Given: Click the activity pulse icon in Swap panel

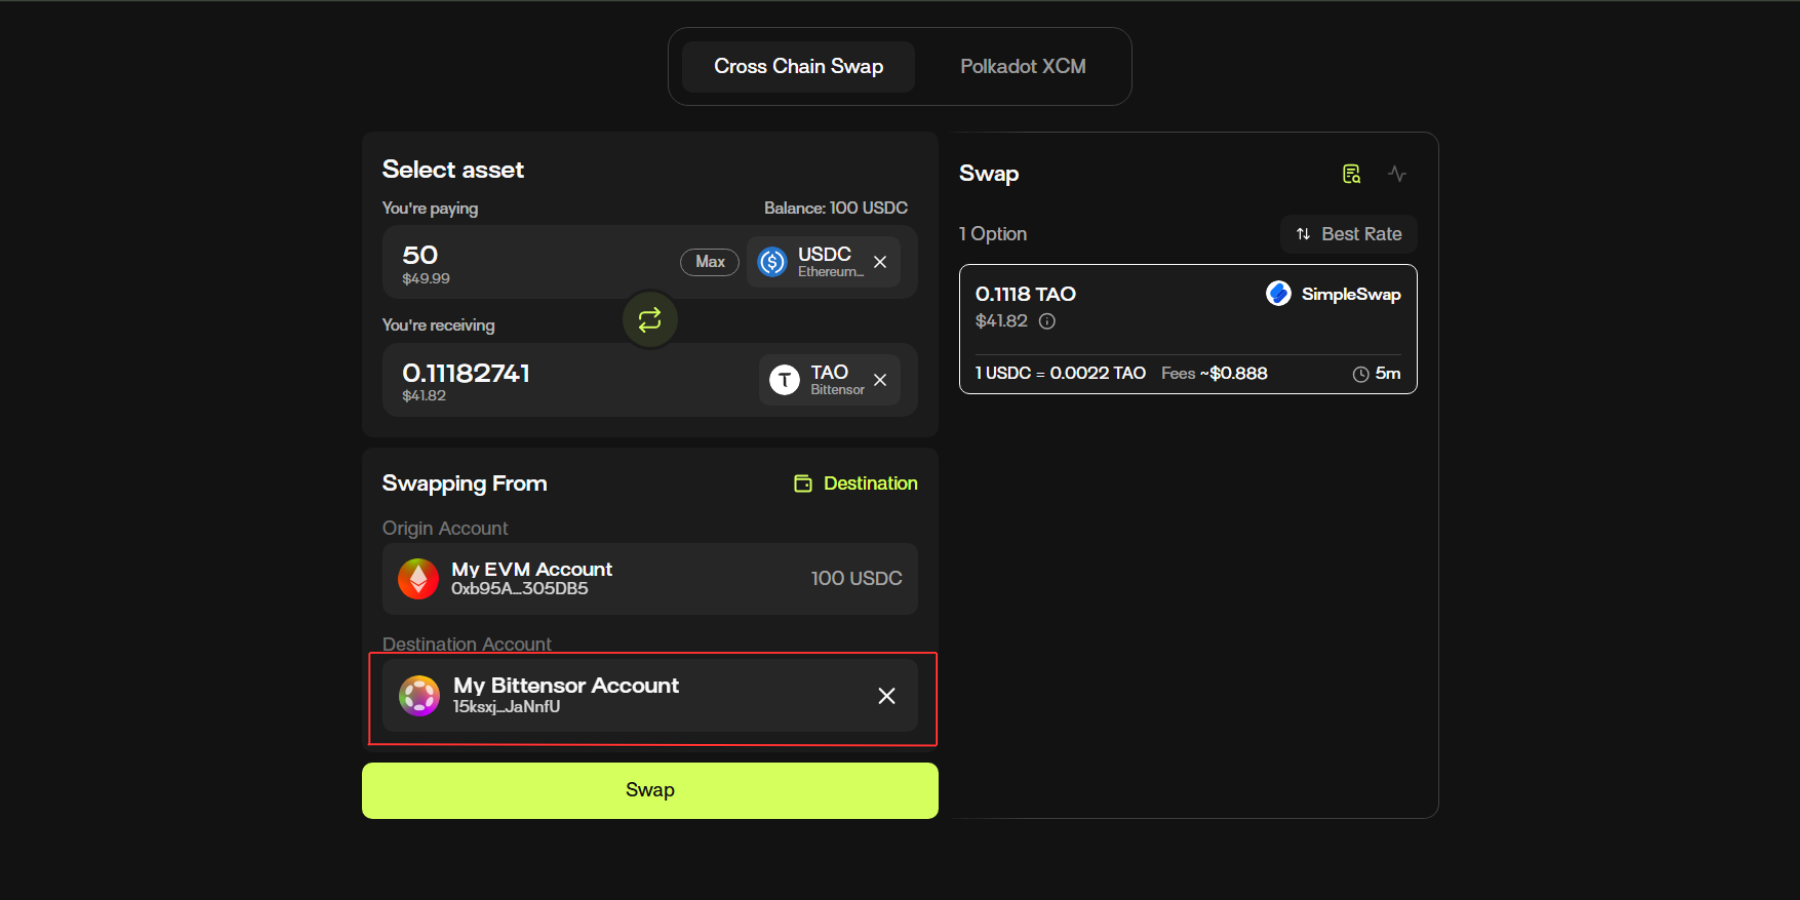Looking at the screenshot, I should pos(1397,174).
